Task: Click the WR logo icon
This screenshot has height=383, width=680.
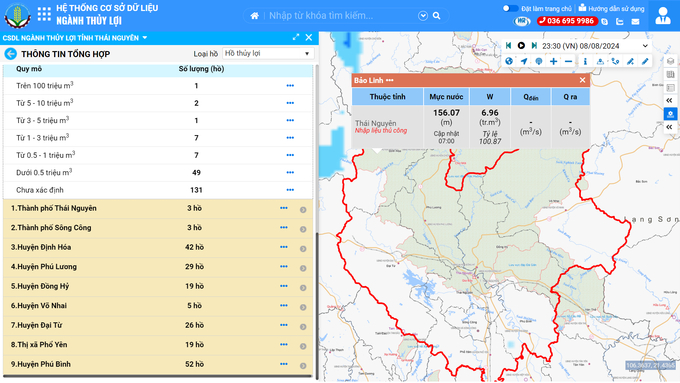Action: 522,21
